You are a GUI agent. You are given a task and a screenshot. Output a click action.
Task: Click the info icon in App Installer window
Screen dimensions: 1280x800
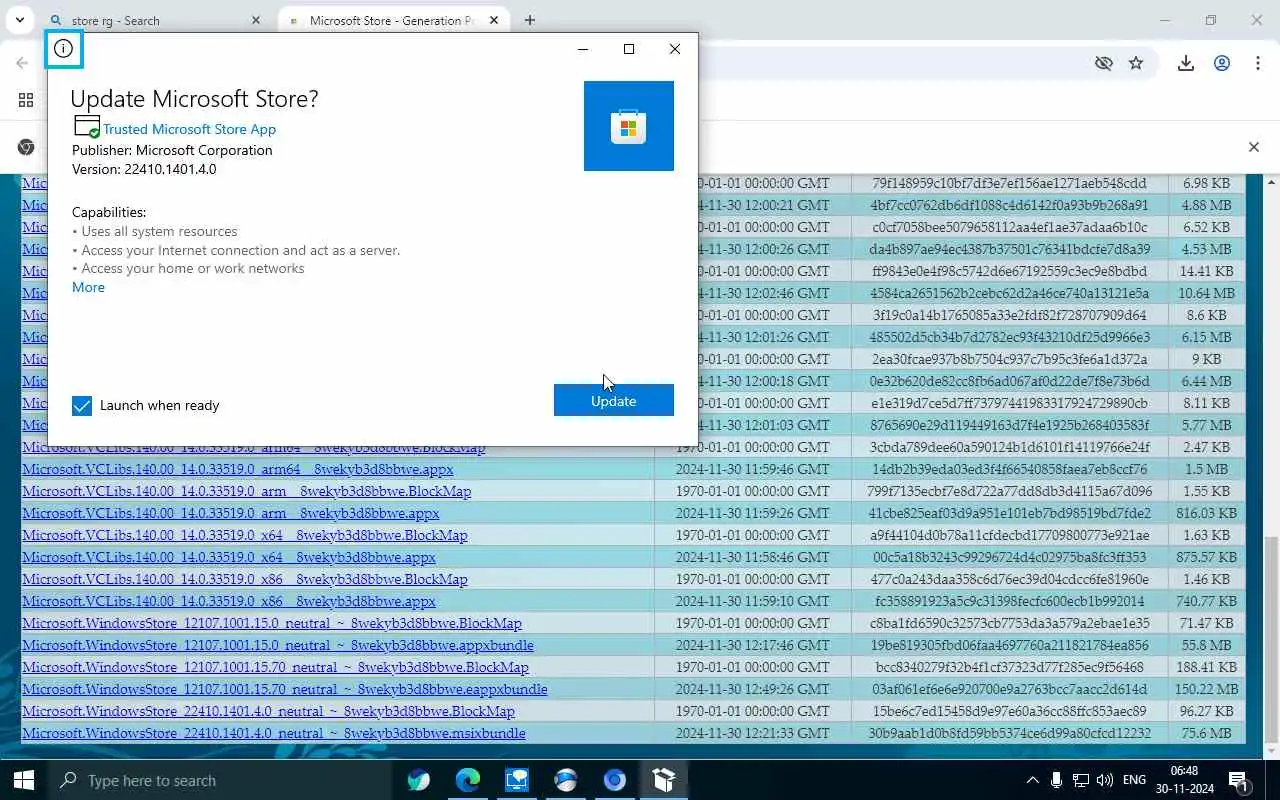pyautogui.click(x=64, y=49)
